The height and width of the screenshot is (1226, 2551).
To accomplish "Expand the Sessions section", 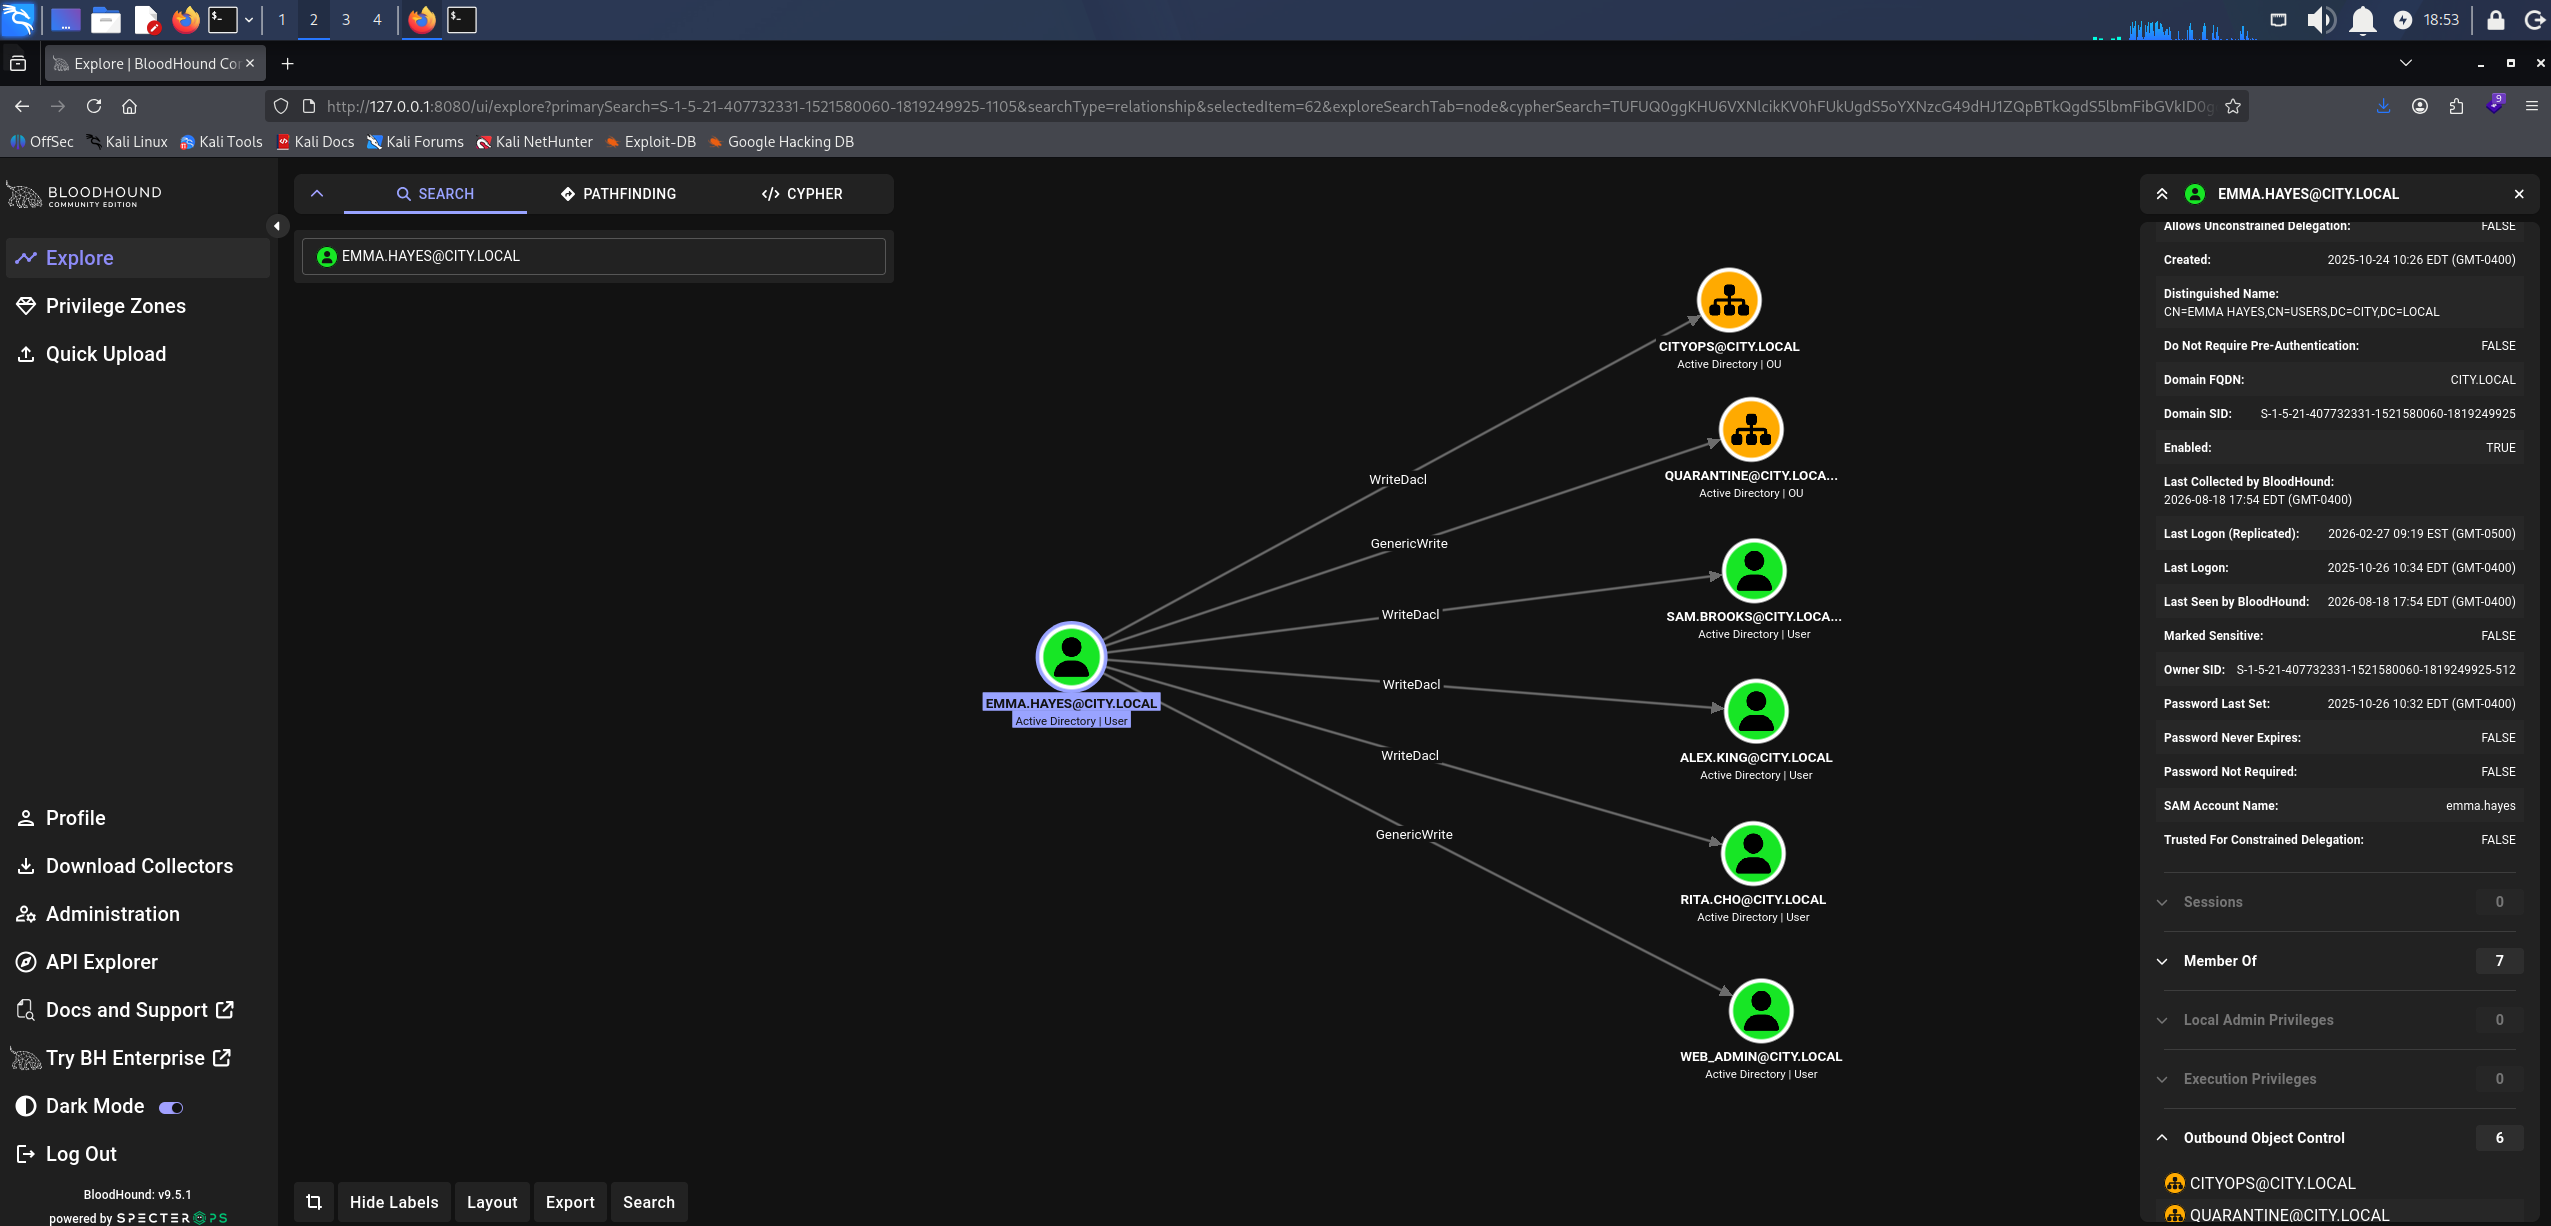I will [x=2339, y=902].
